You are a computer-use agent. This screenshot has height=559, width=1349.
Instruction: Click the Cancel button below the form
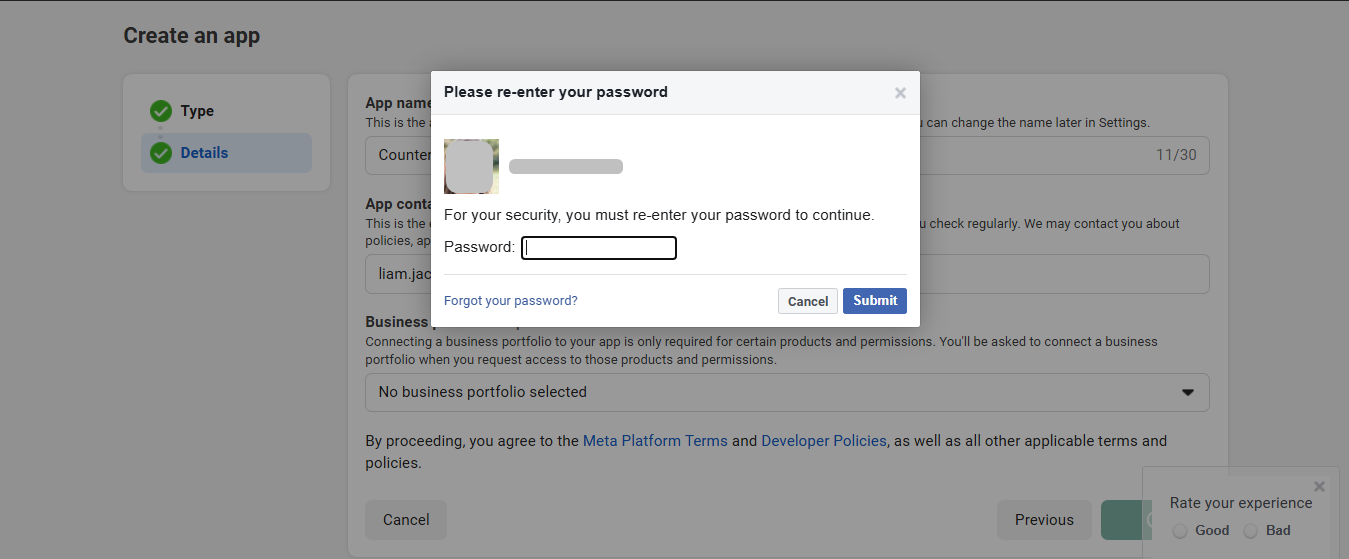(406, 520)
